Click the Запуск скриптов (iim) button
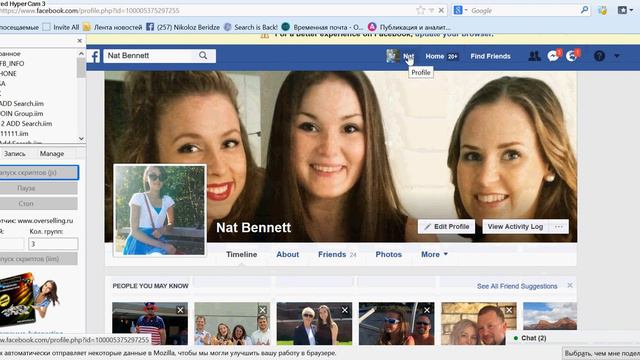 (x=38, y=259)
